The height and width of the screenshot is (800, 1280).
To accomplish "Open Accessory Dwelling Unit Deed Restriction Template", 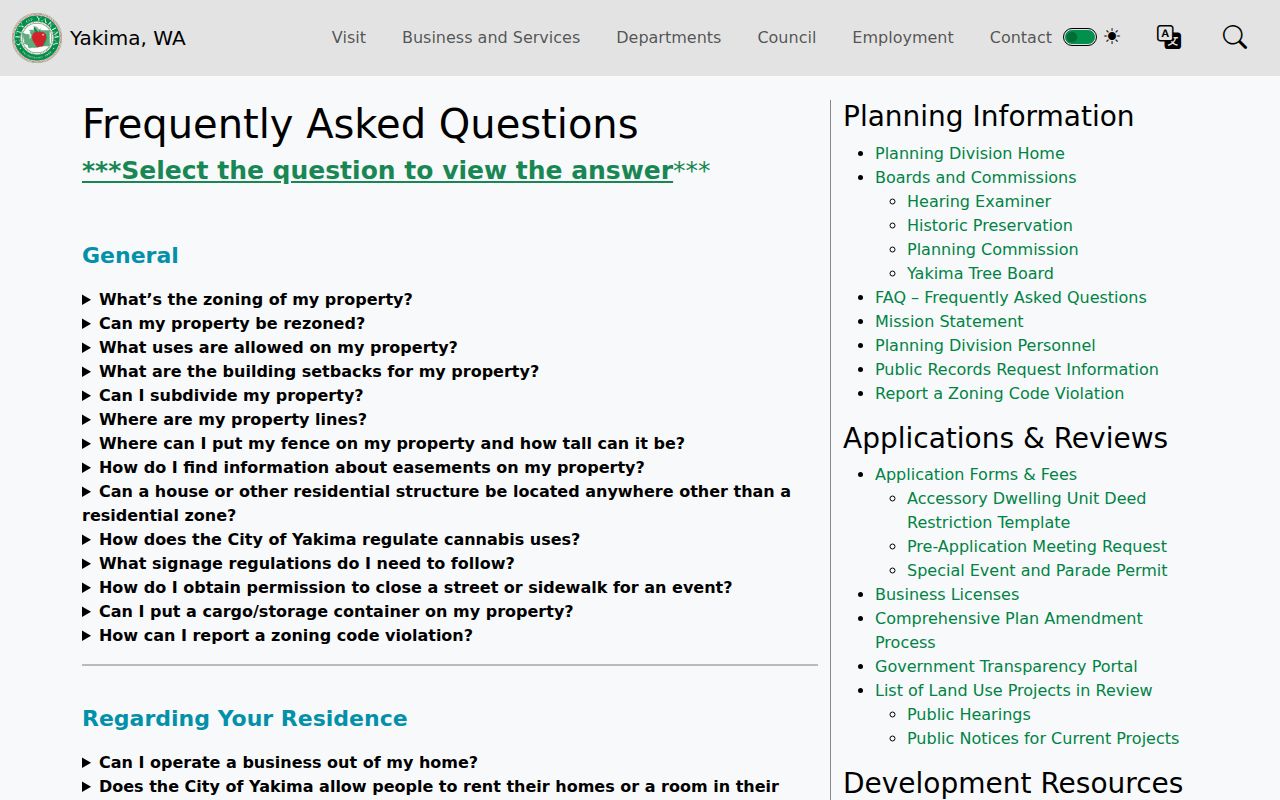I will tap(1027, 510).
